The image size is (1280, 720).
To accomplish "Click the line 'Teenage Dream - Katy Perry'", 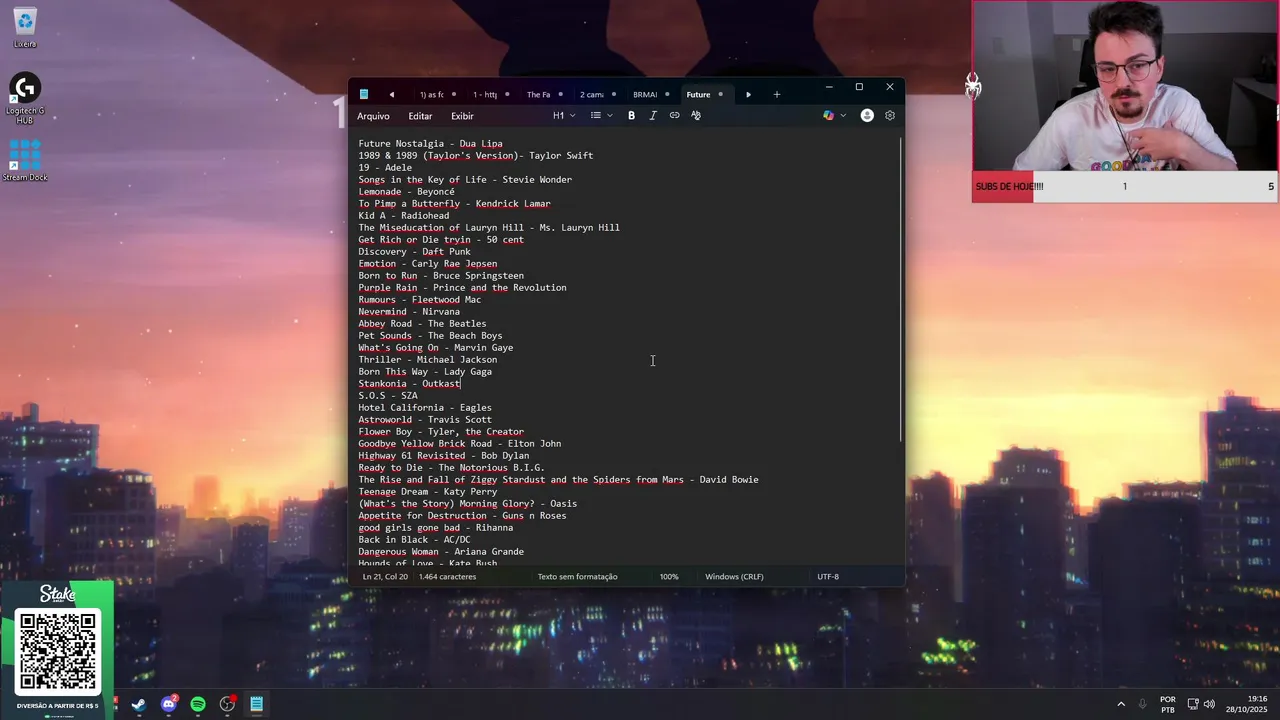I will [x=427, y=492].
